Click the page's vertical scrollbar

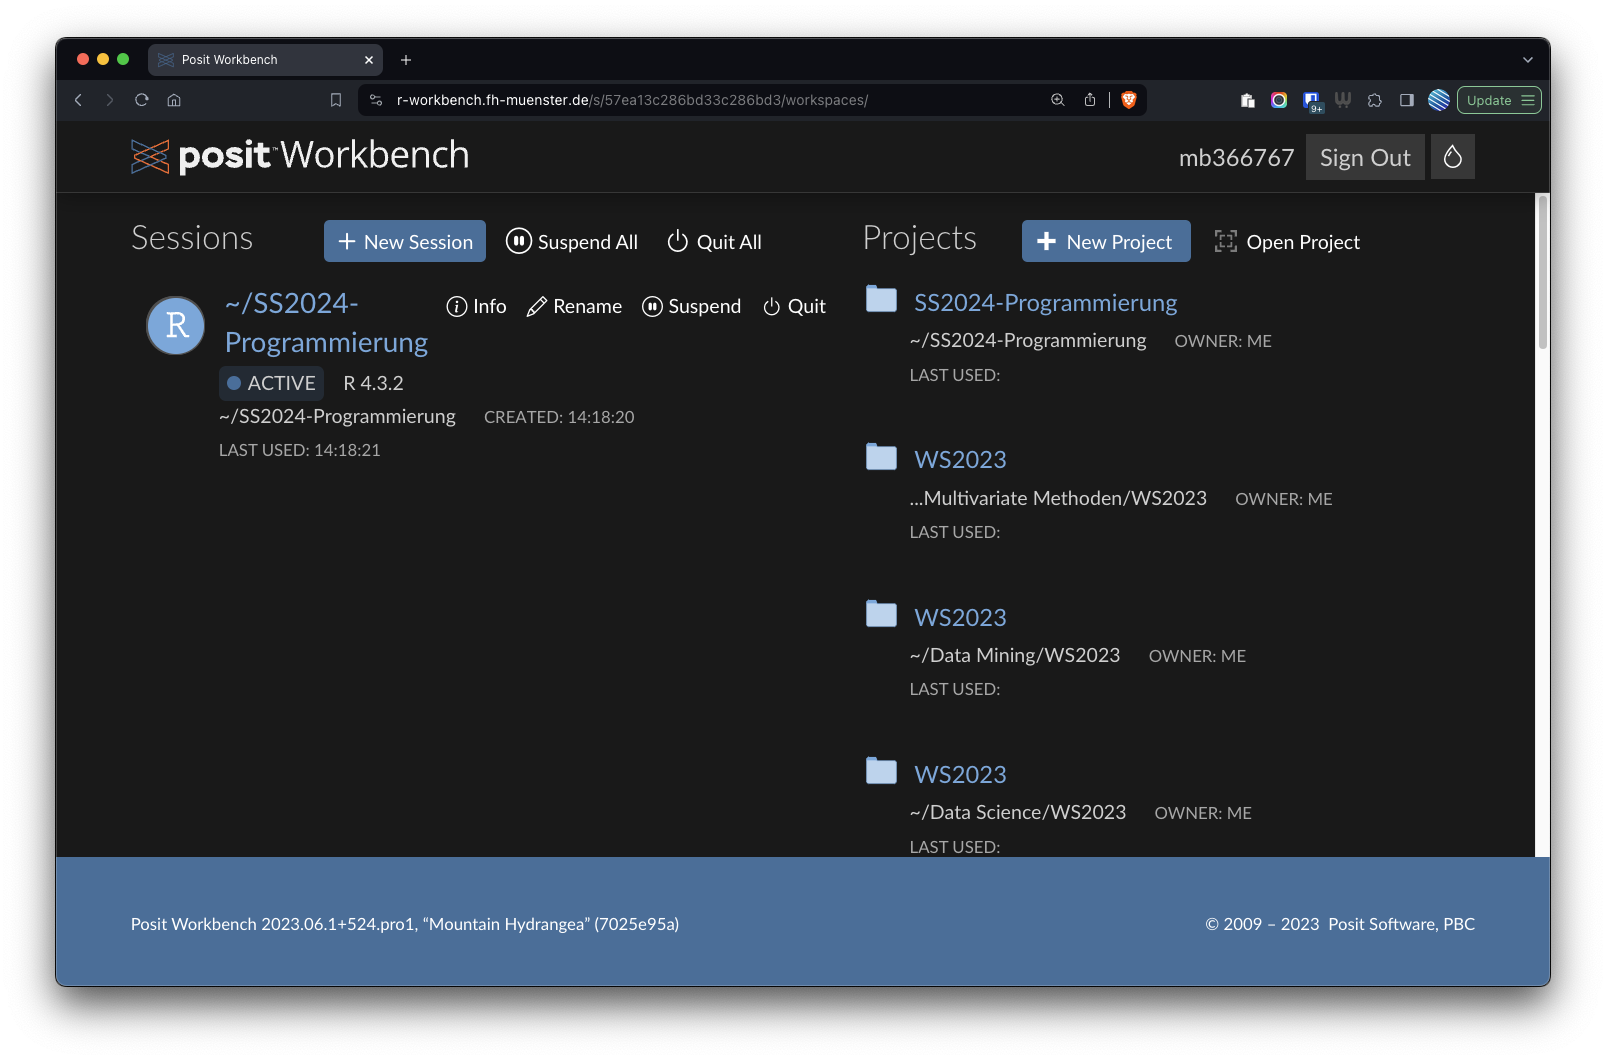coord(1542,272)
